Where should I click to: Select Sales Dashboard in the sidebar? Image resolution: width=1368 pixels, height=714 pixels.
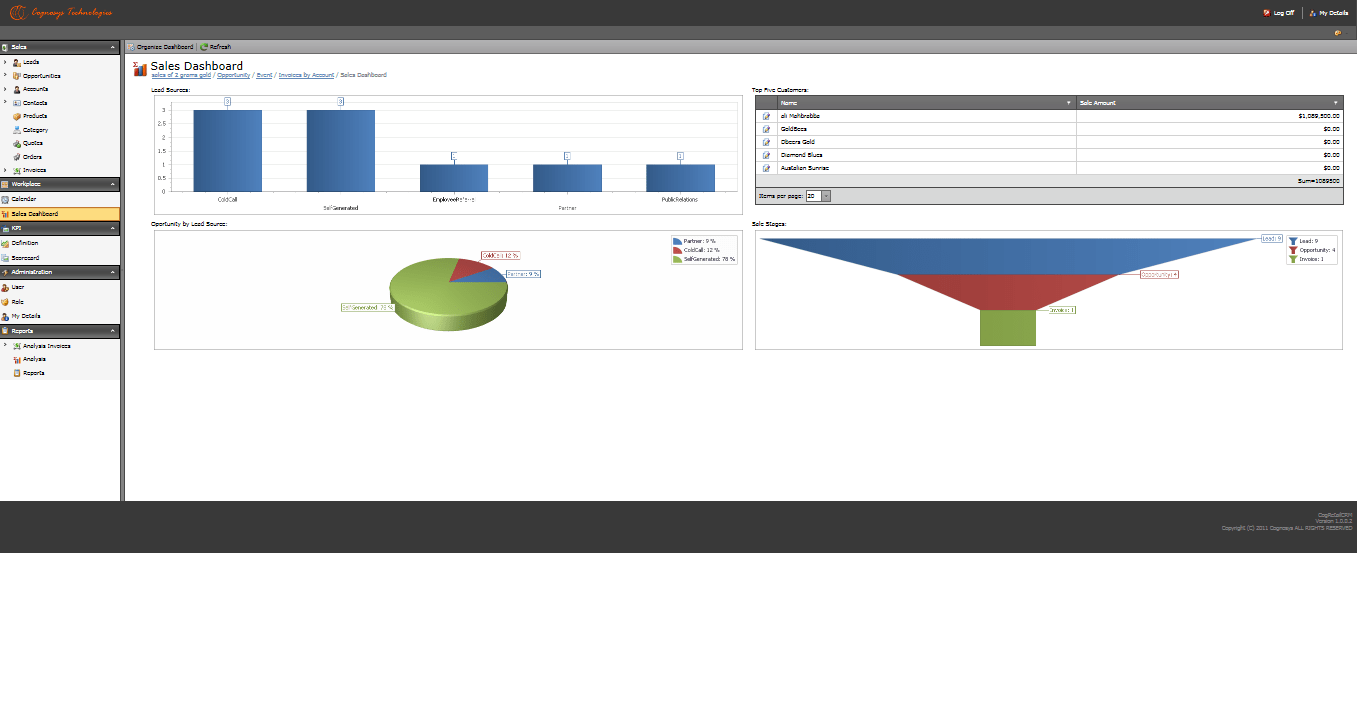(34, 214)
